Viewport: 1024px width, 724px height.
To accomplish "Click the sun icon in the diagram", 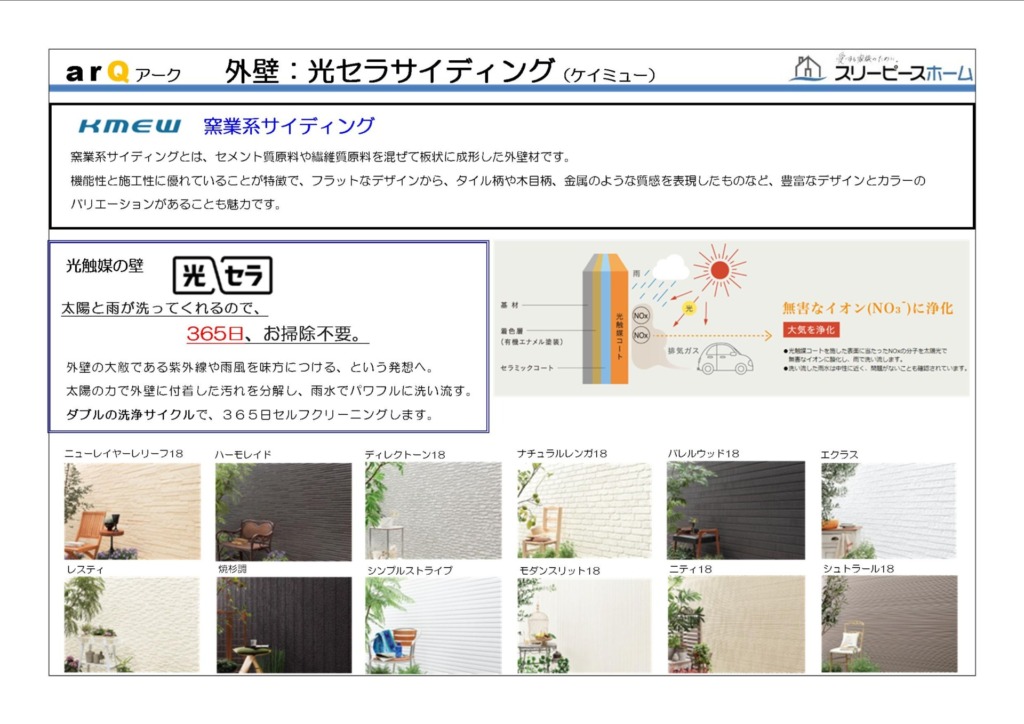I will [x=719, y=270].
